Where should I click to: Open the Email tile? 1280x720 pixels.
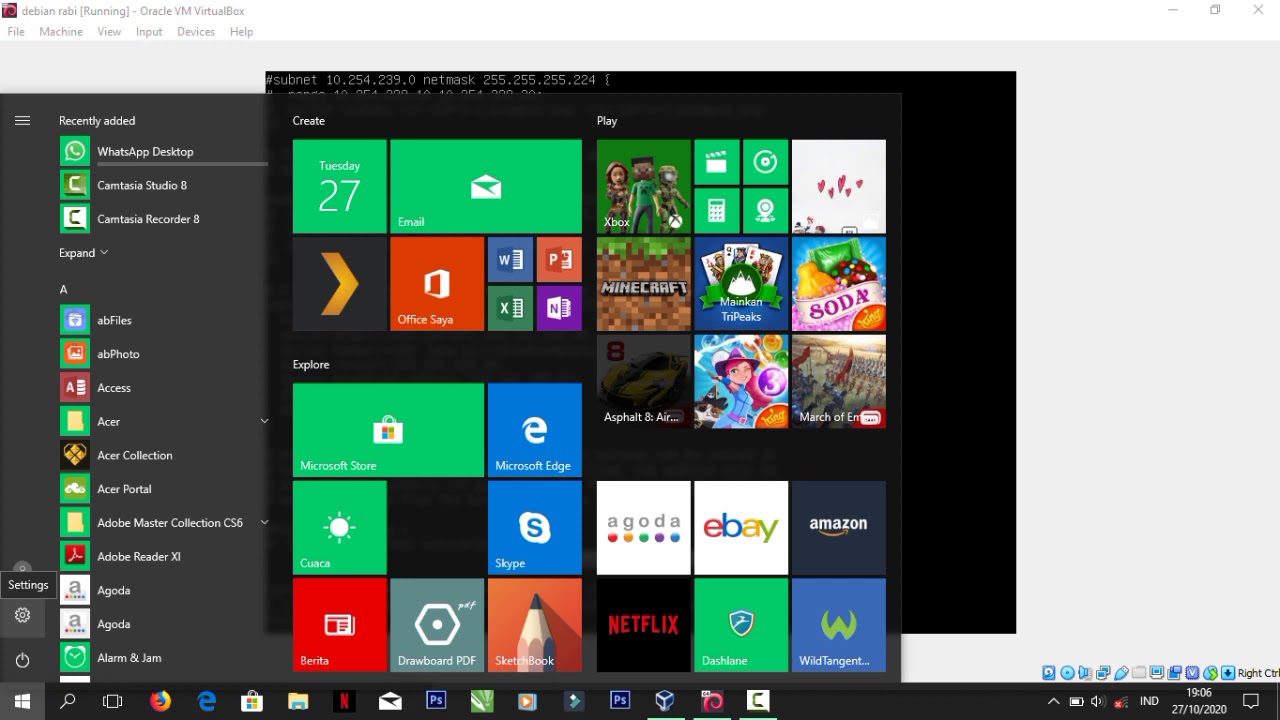click(x=485, y=187)
